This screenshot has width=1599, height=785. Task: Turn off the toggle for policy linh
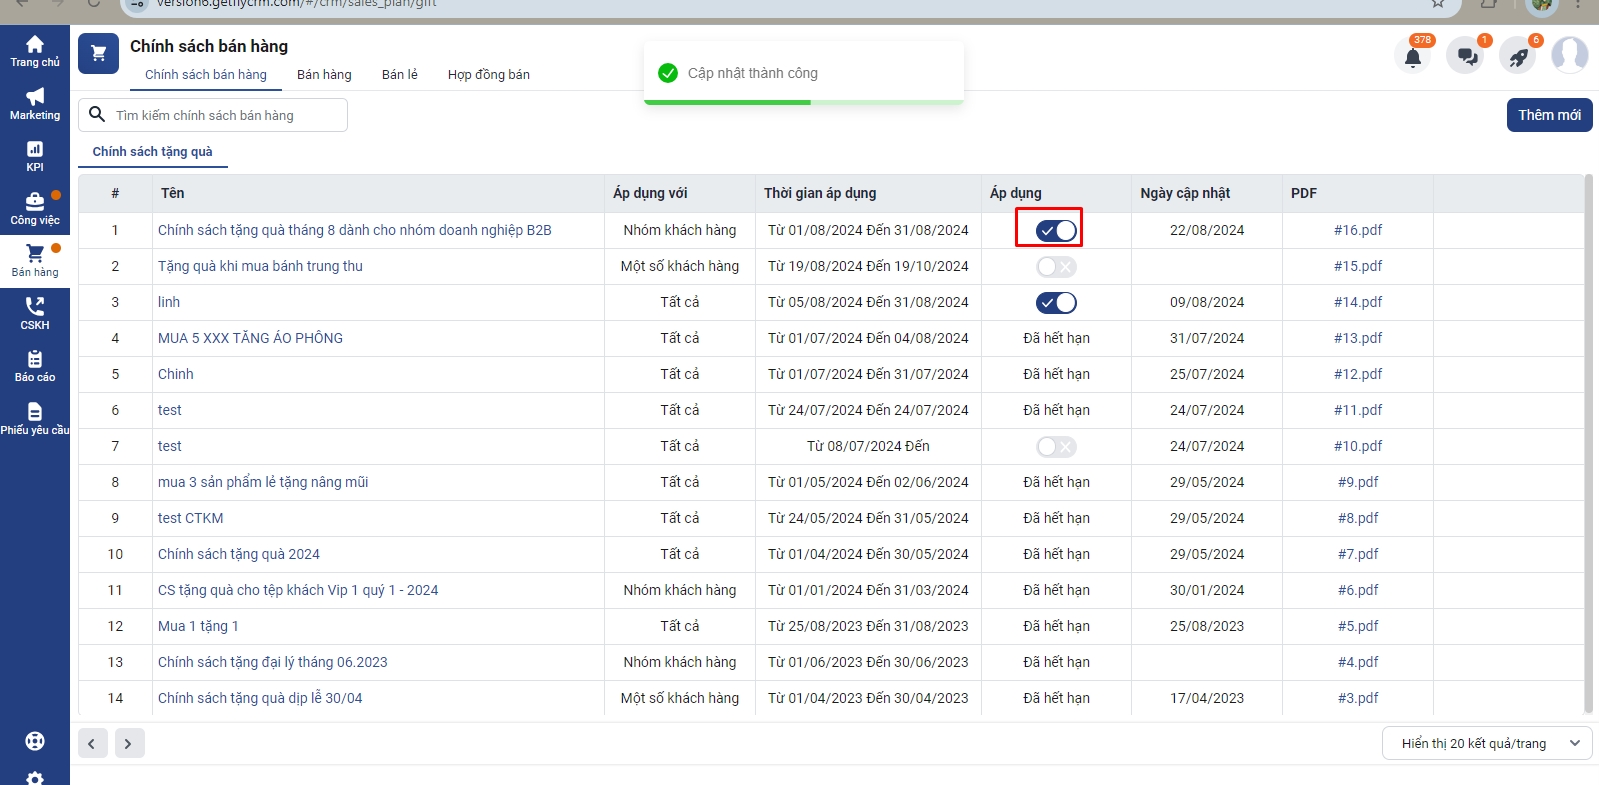1056,303
